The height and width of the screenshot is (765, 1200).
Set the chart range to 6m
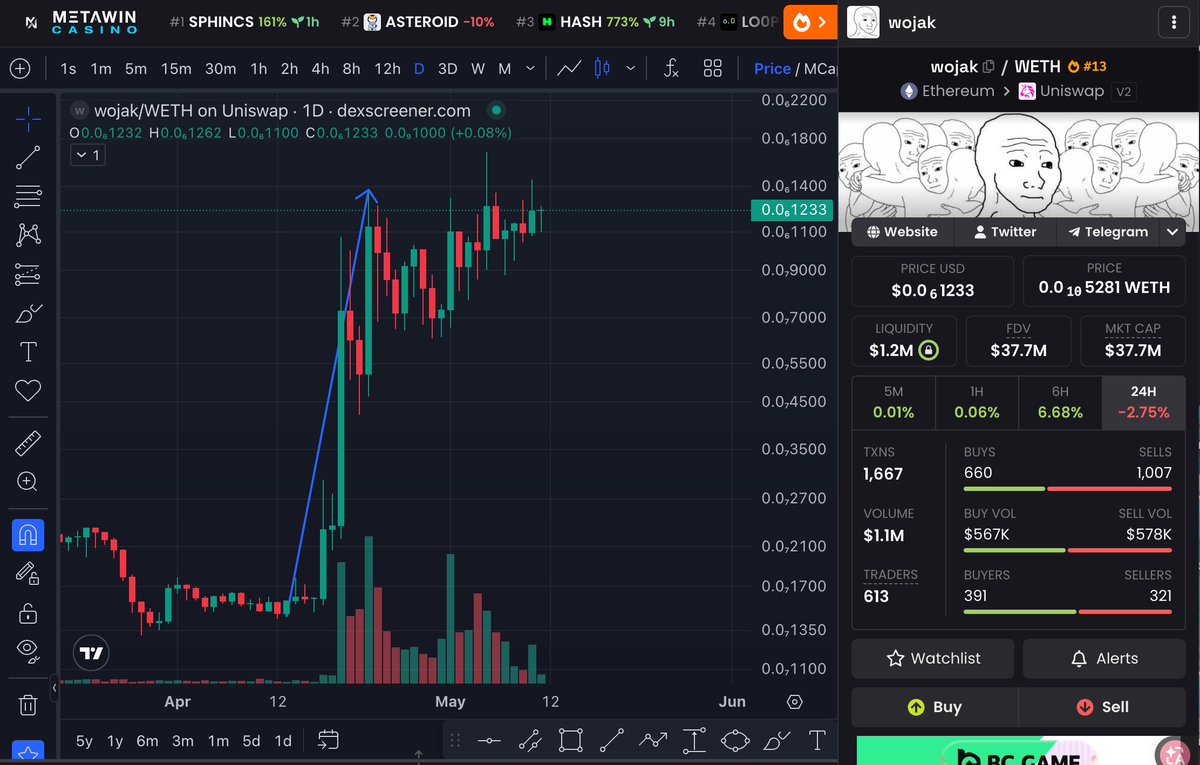(x=147, y=741)
